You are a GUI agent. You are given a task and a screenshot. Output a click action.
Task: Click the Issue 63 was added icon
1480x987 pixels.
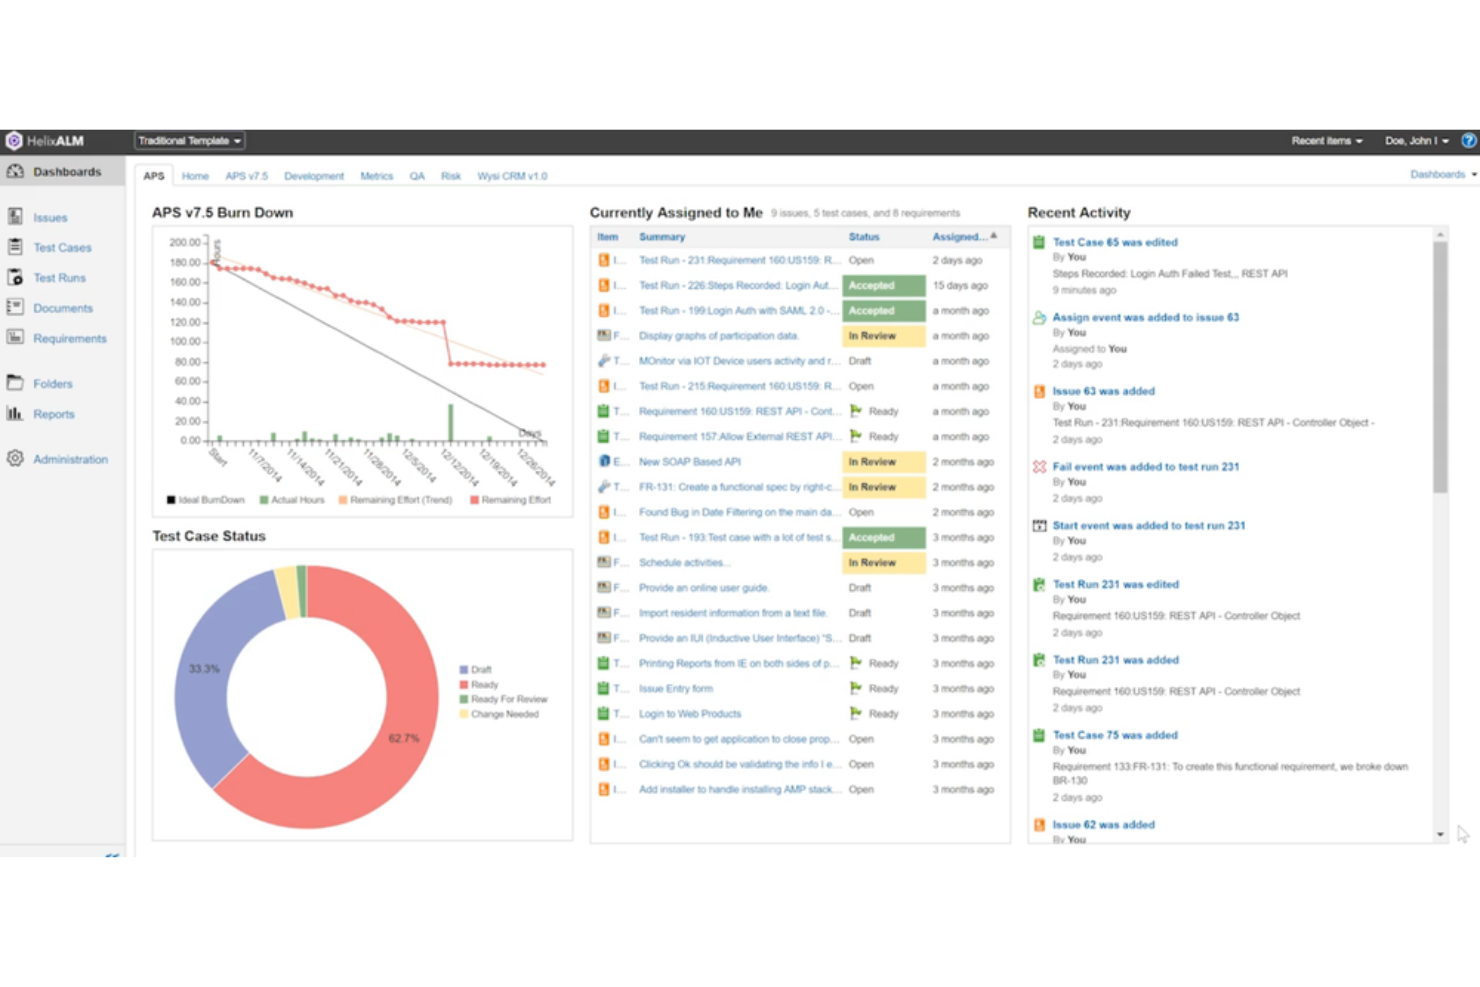click(1039, 392)
